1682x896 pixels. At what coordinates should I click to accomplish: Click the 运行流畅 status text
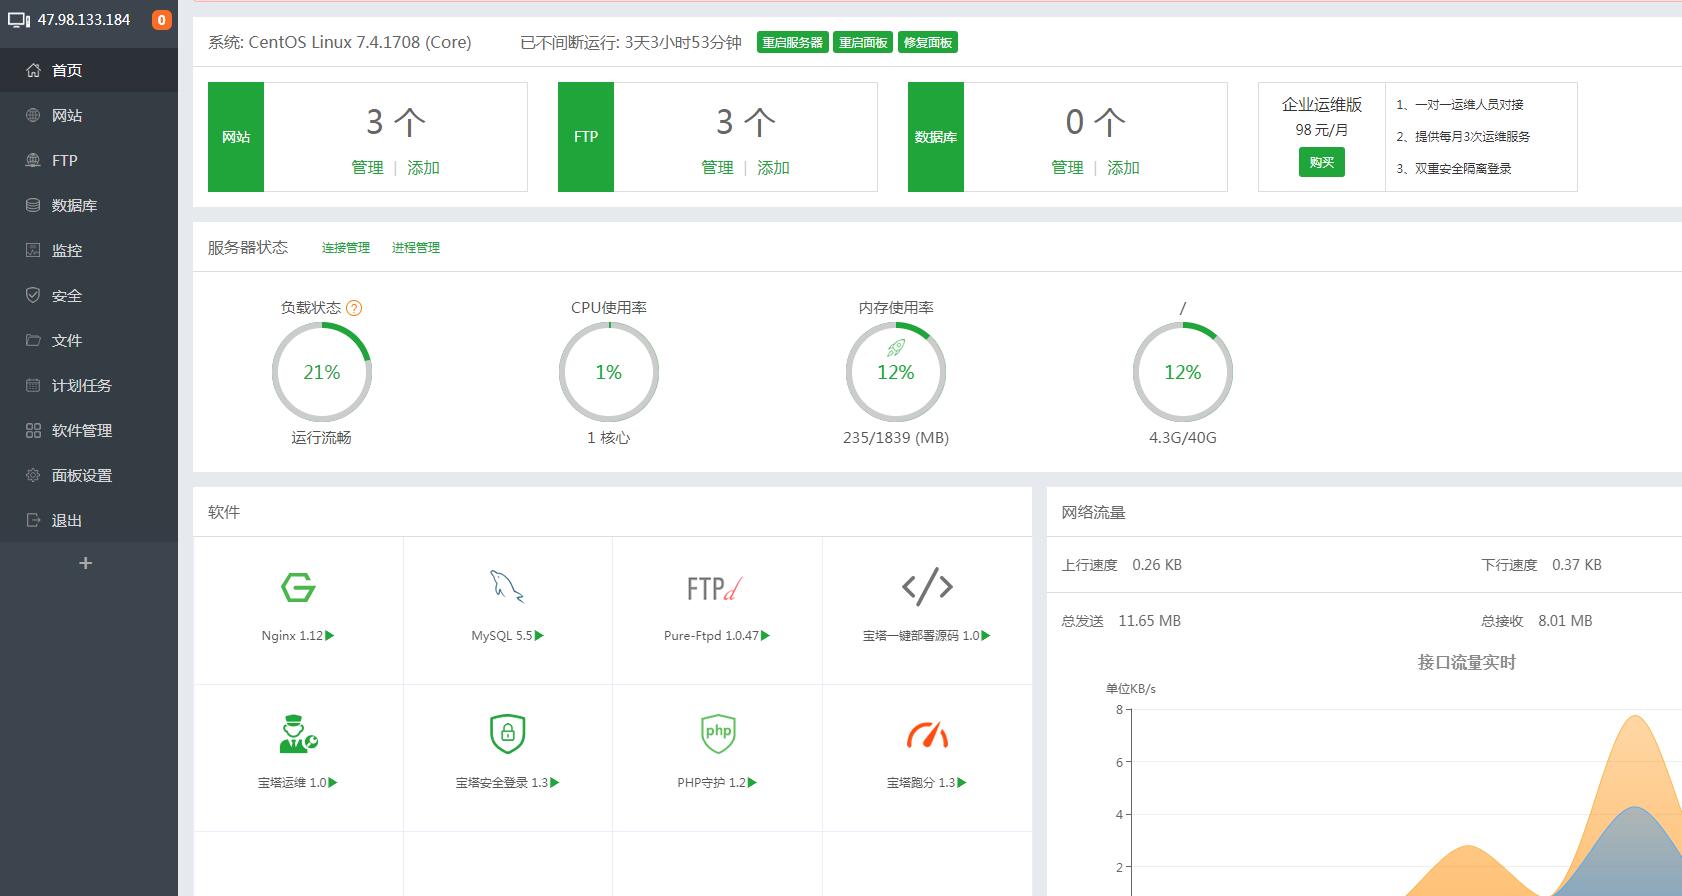pyautogui.click(x=322, y=438)
